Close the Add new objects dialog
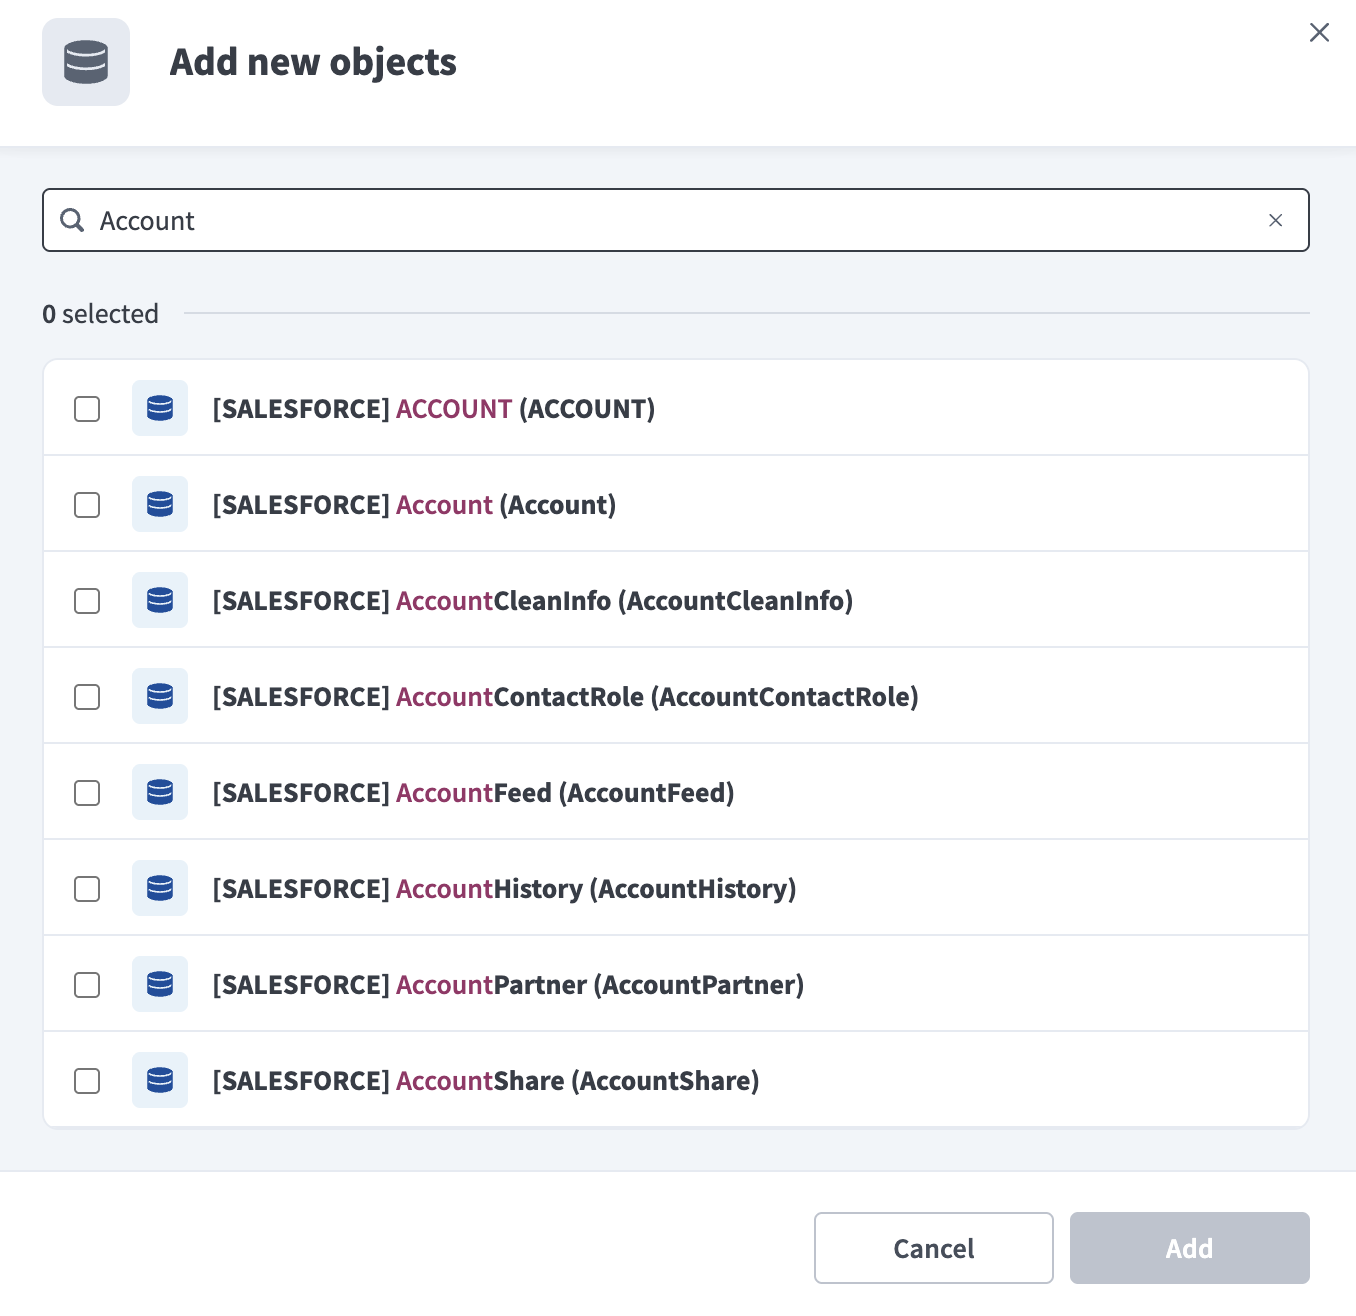The width and height of the screenshot is (1356, 1316). click(x=1319, y=32)
